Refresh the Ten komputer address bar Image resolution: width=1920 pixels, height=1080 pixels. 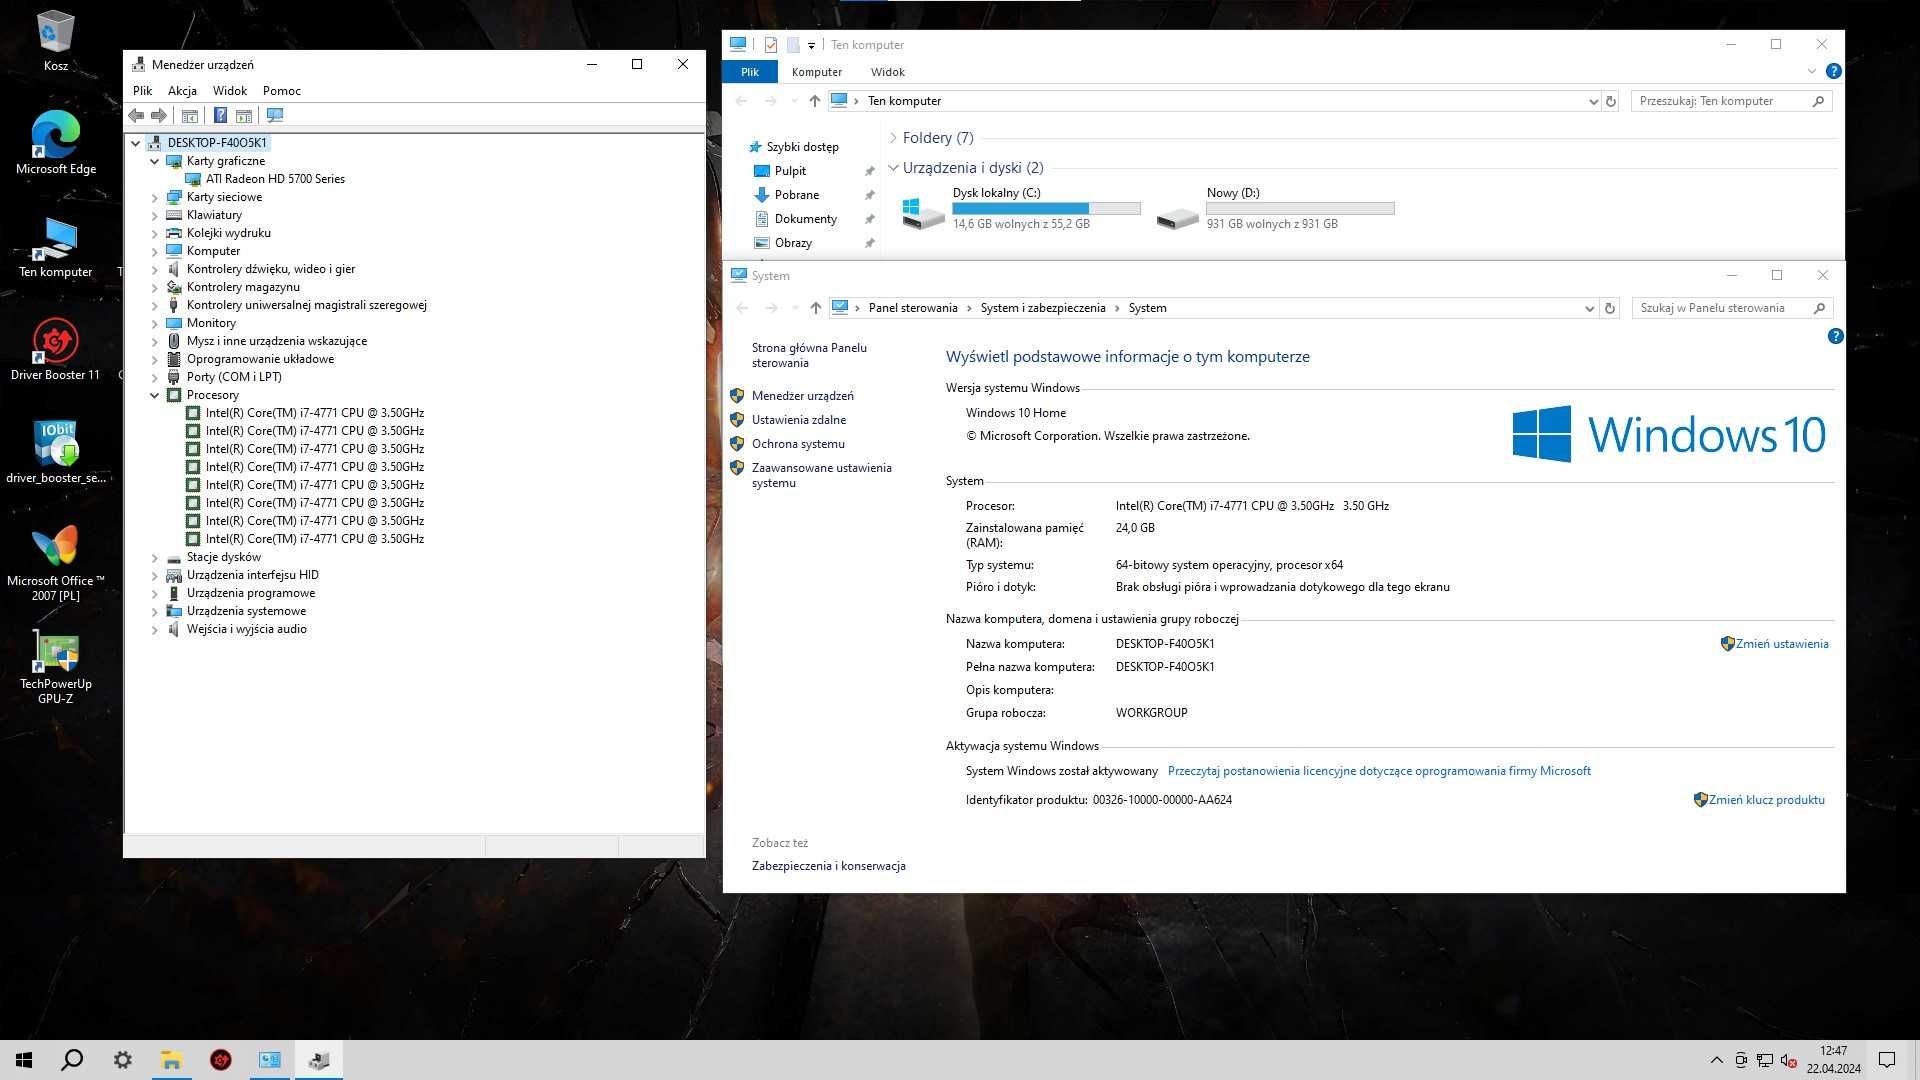point(1610,101)
